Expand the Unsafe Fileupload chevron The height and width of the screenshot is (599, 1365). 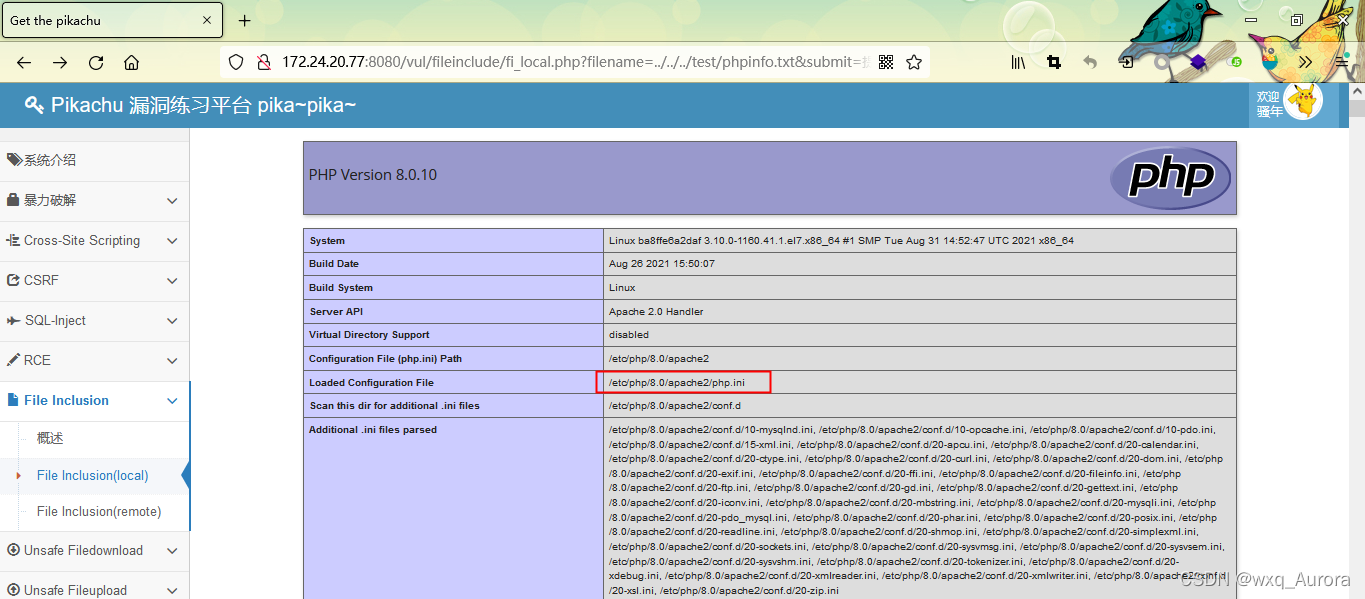172,590
